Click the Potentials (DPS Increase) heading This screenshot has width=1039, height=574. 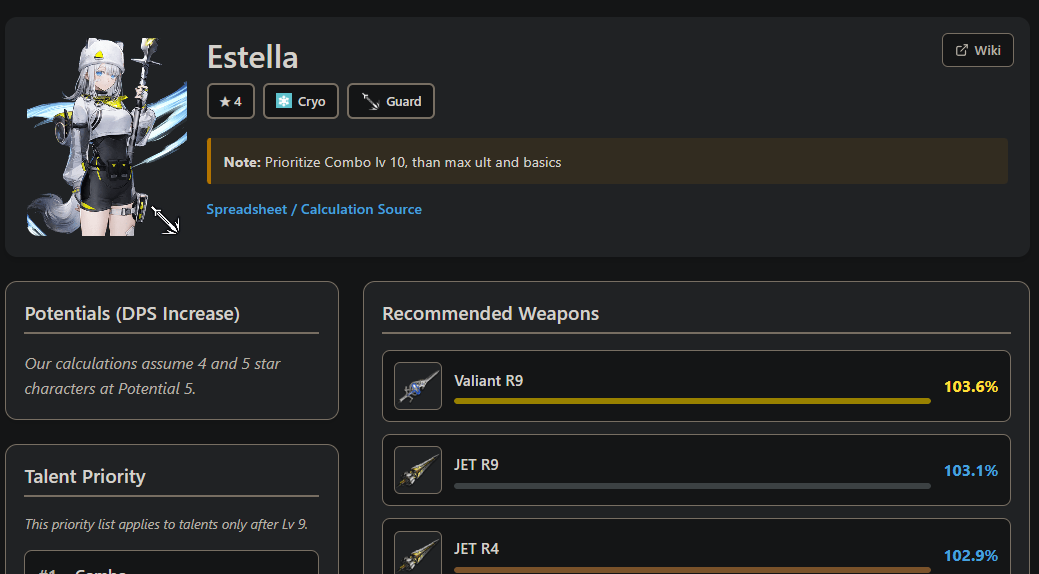coord(132,314)
